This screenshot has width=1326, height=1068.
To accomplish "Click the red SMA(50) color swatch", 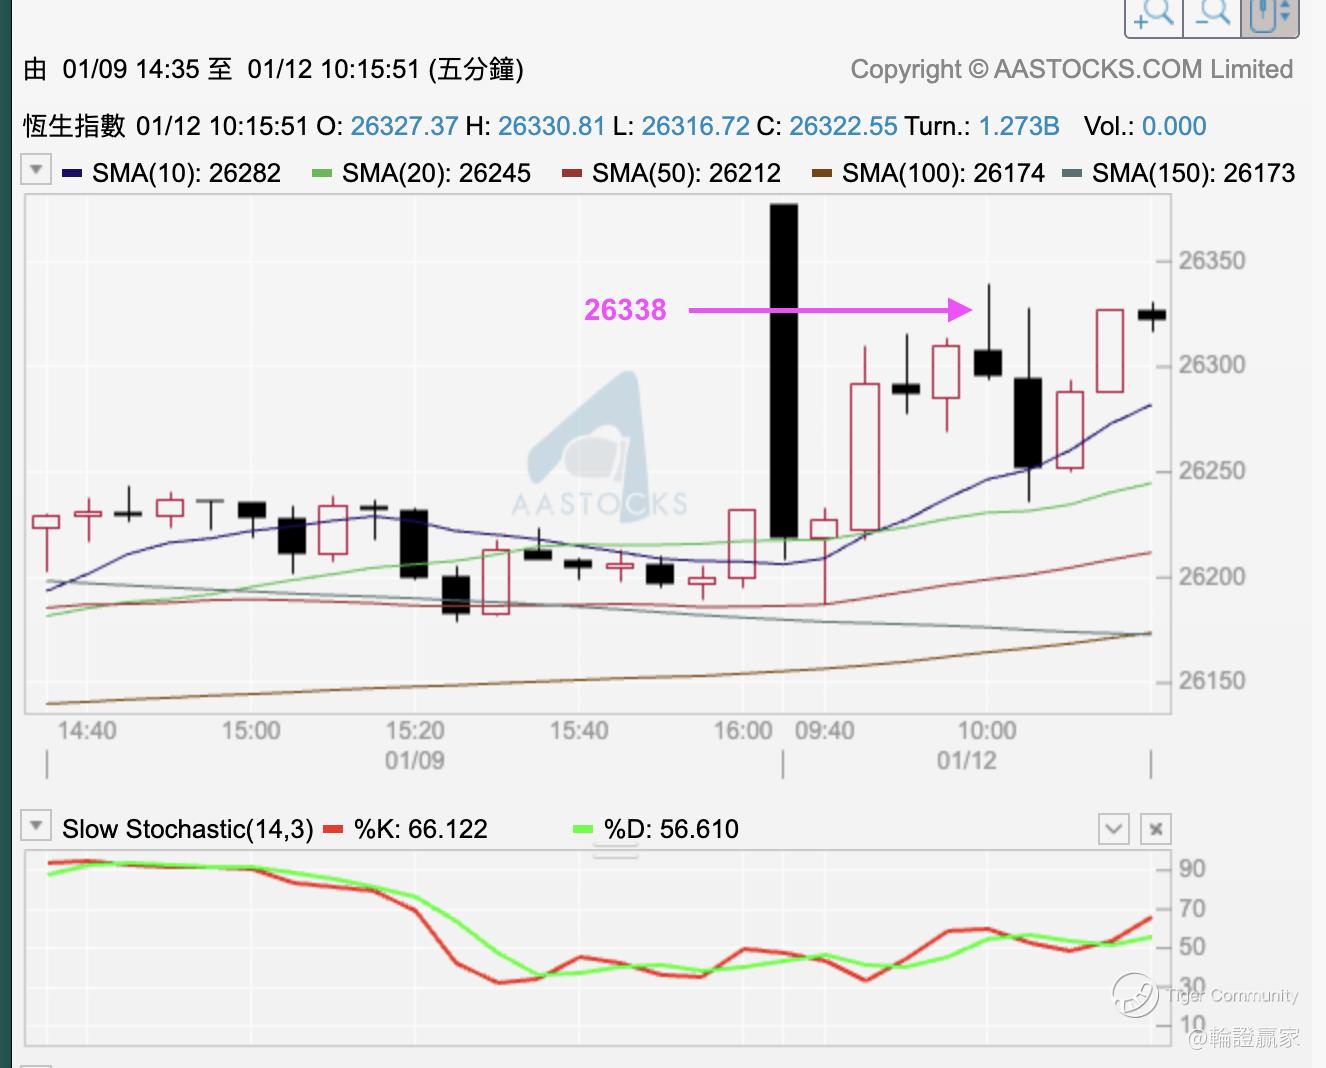I will 572,174.
